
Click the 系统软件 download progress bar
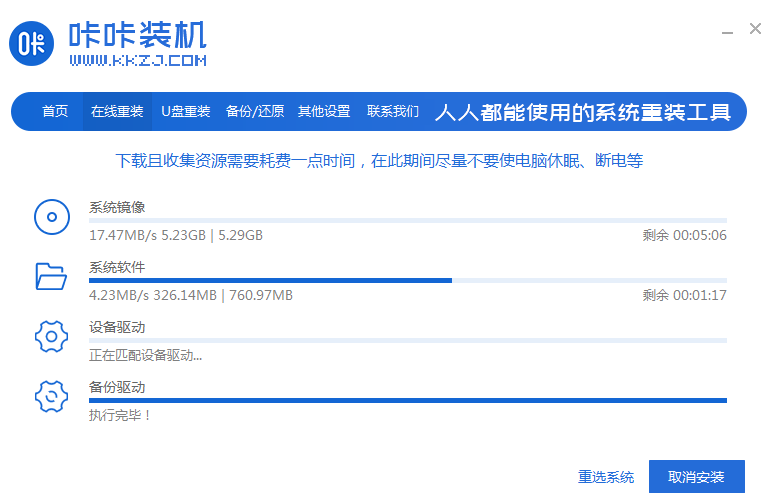(x=408, y=280)
